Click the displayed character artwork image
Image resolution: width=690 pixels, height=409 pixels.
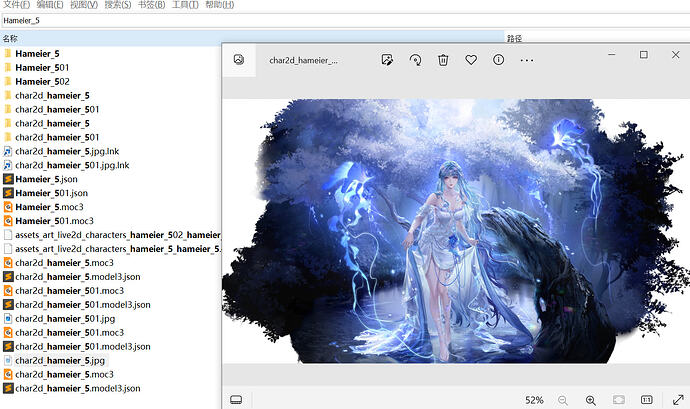pos(456,231)
